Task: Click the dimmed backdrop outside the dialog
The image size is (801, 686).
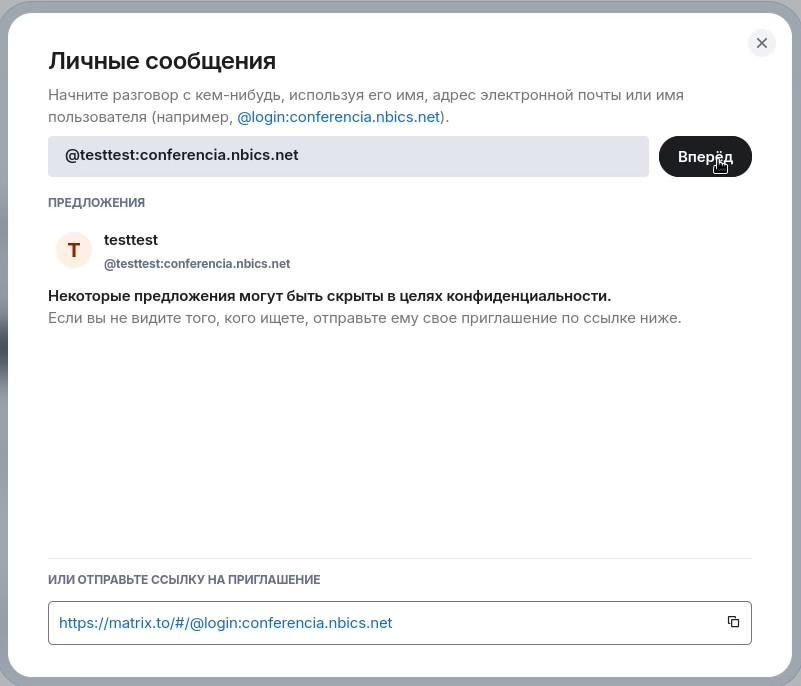Action: click(3, 340)
